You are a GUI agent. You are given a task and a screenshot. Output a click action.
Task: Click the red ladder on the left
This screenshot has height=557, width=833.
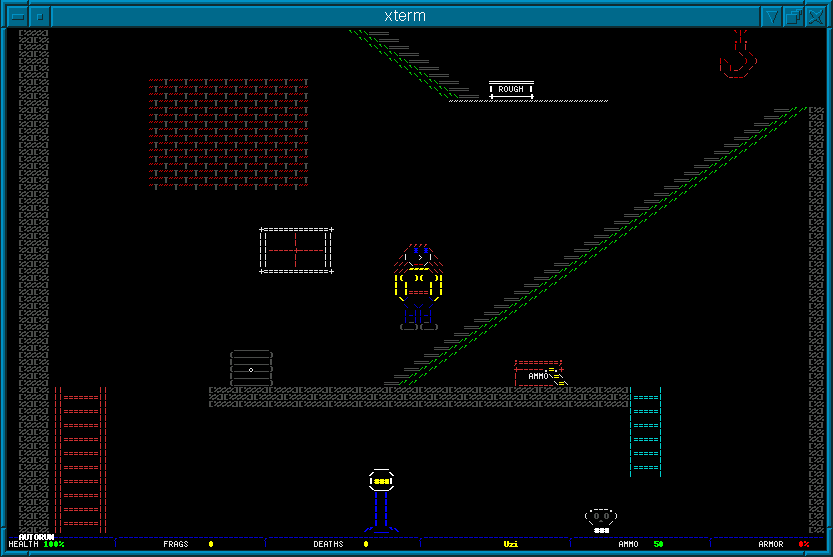[80, 460]
